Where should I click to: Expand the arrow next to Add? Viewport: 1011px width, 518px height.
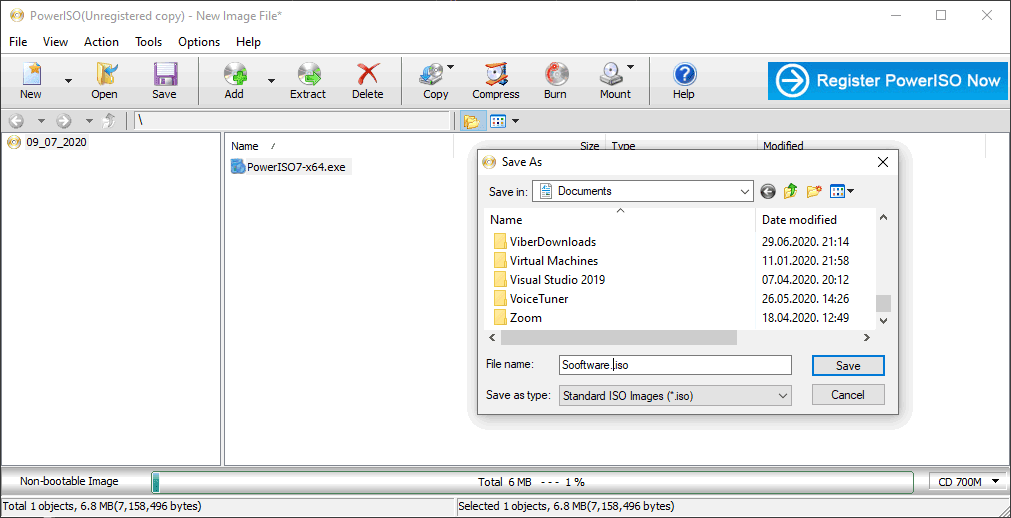(x=271, y=81)
